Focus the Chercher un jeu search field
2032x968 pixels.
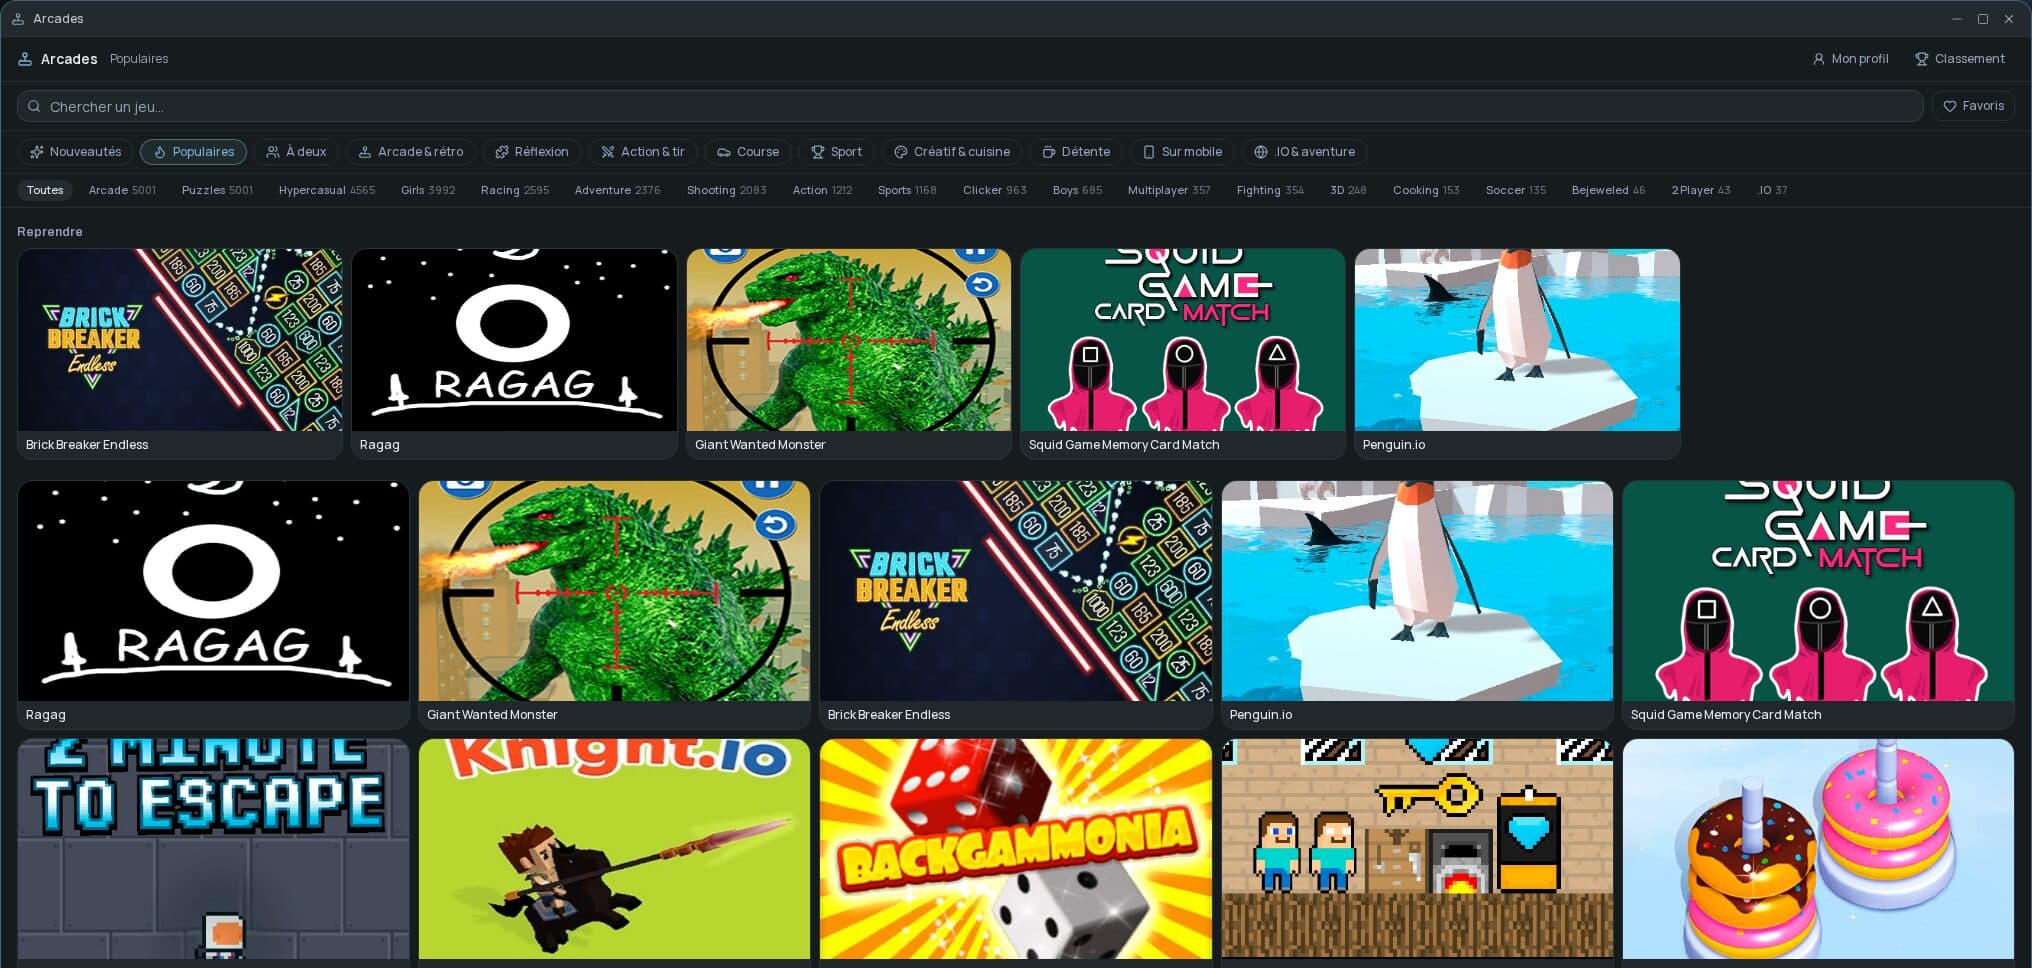pyautogui.click(x=970, y=106)
